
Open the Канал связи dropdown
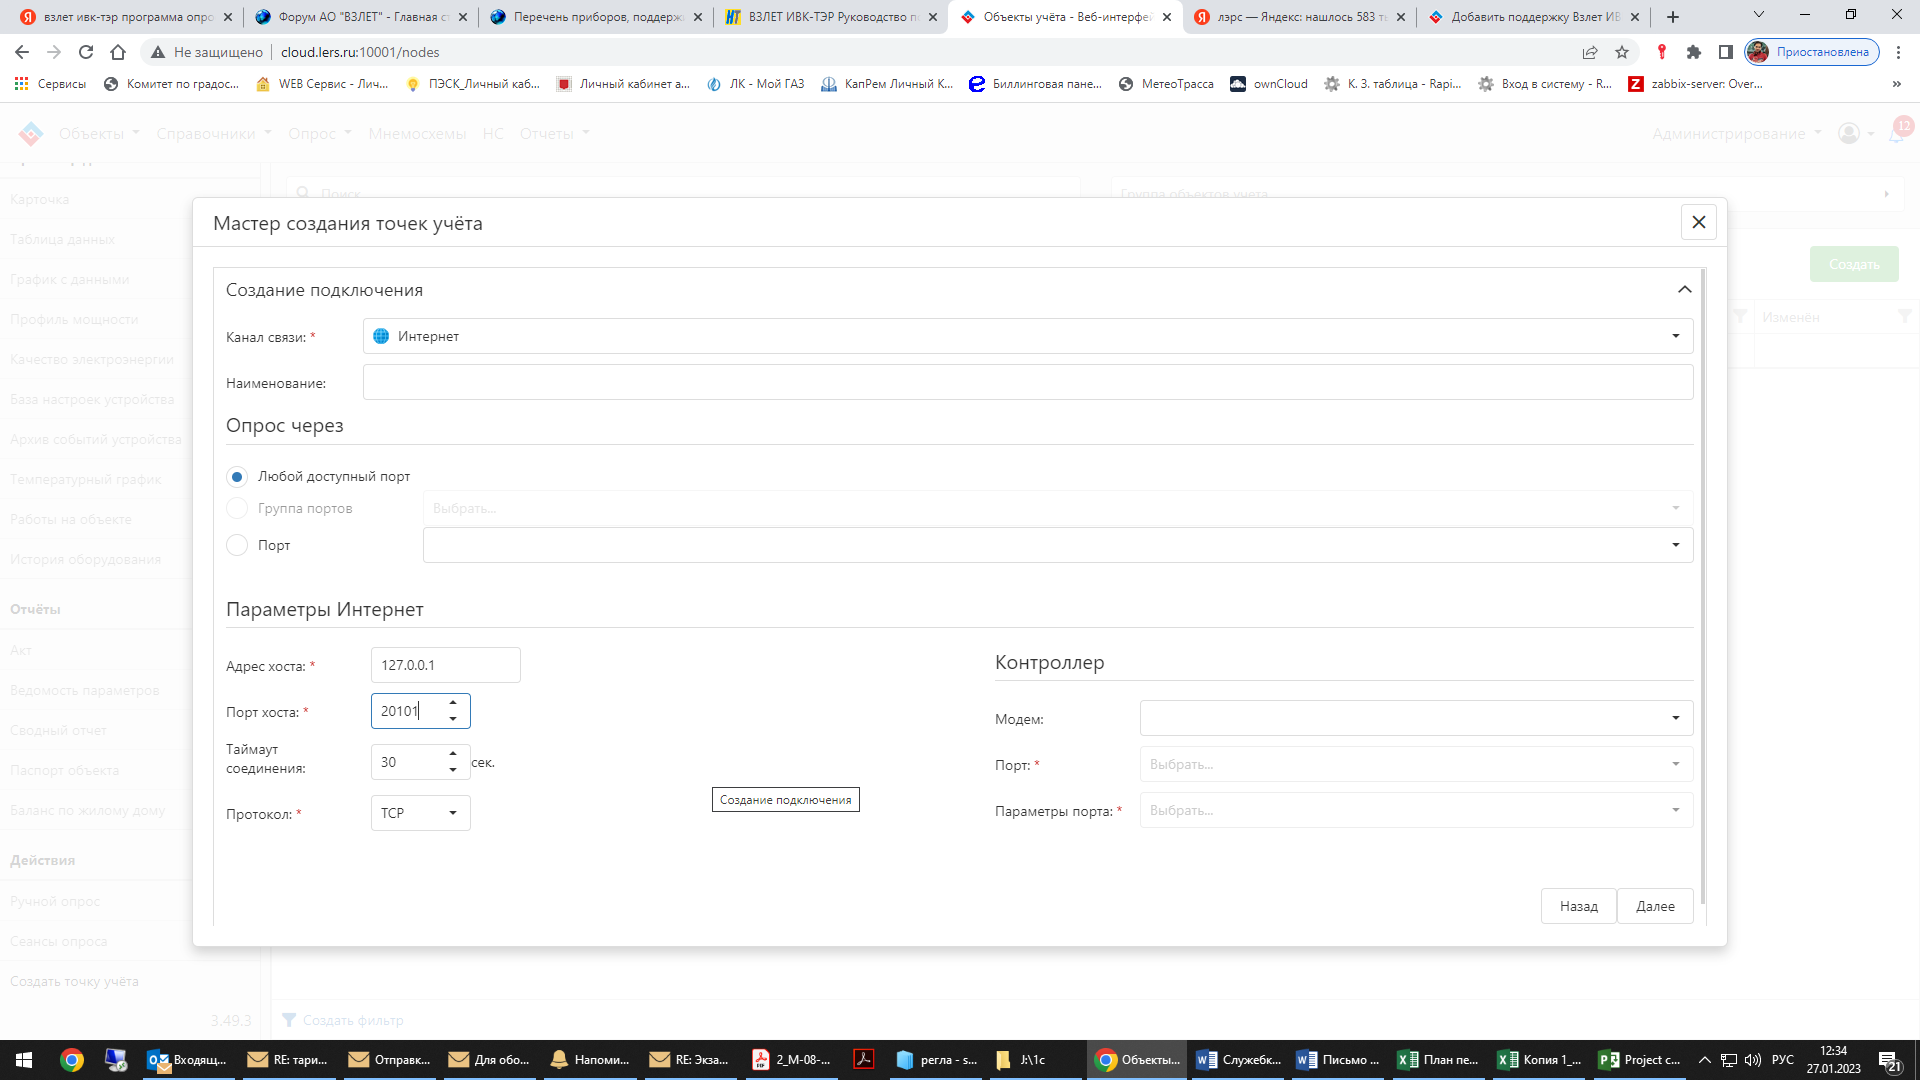(x=1027, y=336)
